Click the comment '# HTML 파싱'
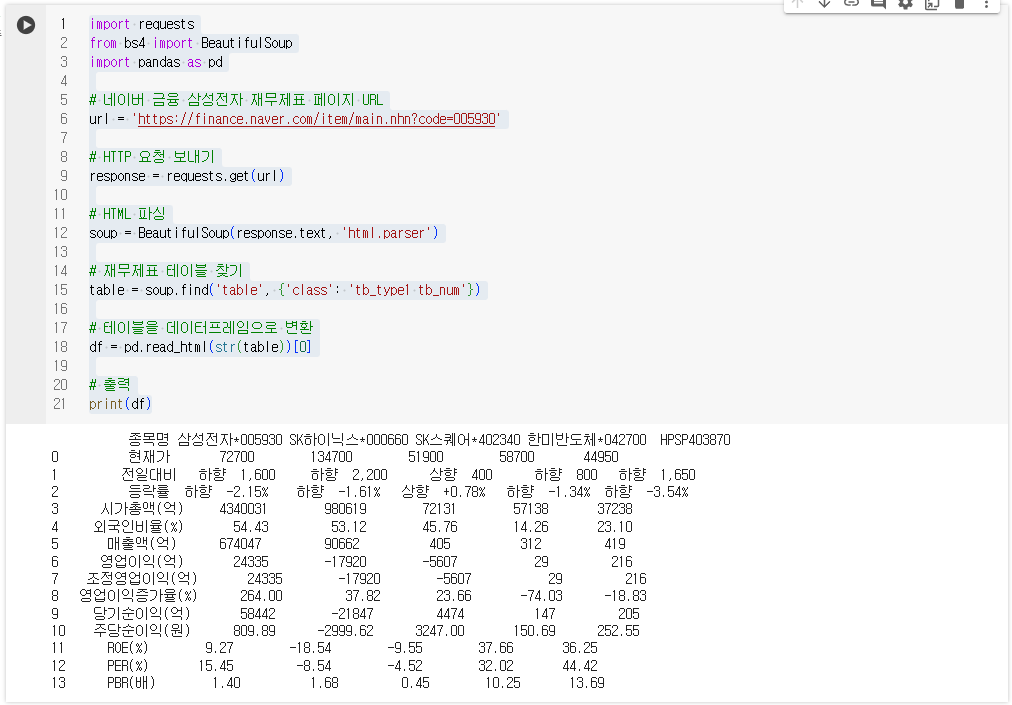 point(127,214)
